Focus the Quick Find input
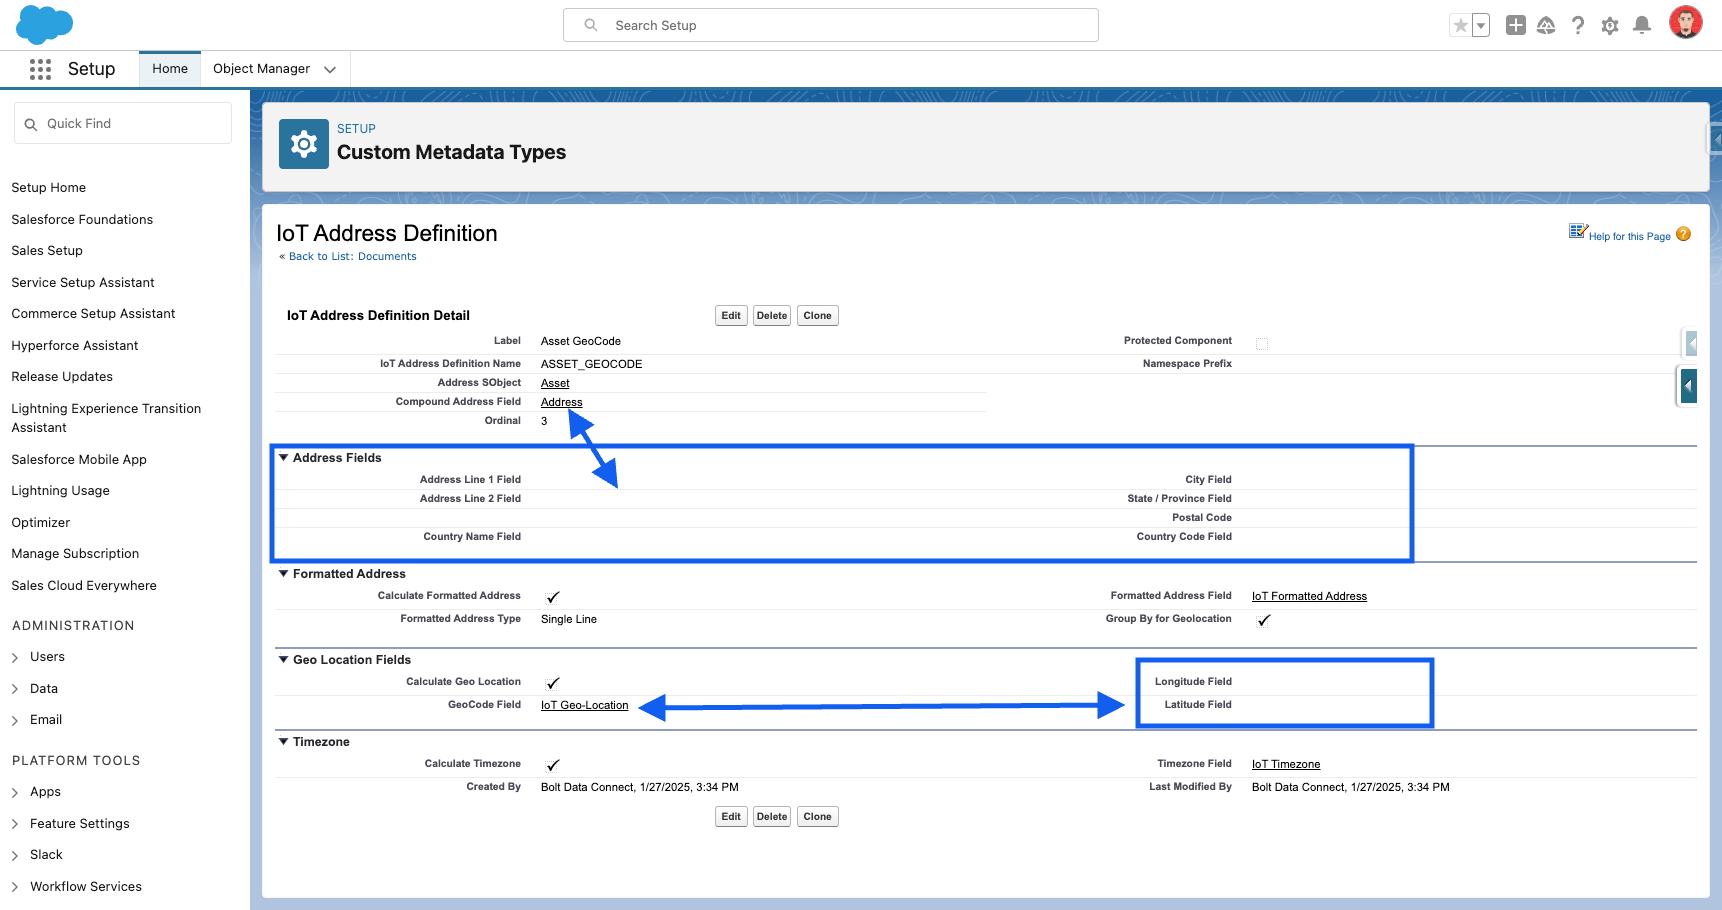The height and width of the screenshot is (910, 1722). [123, 123]
